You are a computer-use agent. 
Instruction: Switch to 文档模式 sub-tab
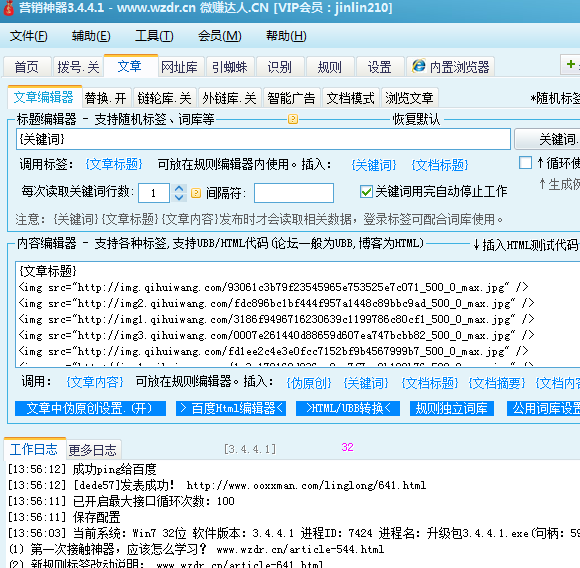click(x=351, y=98)
